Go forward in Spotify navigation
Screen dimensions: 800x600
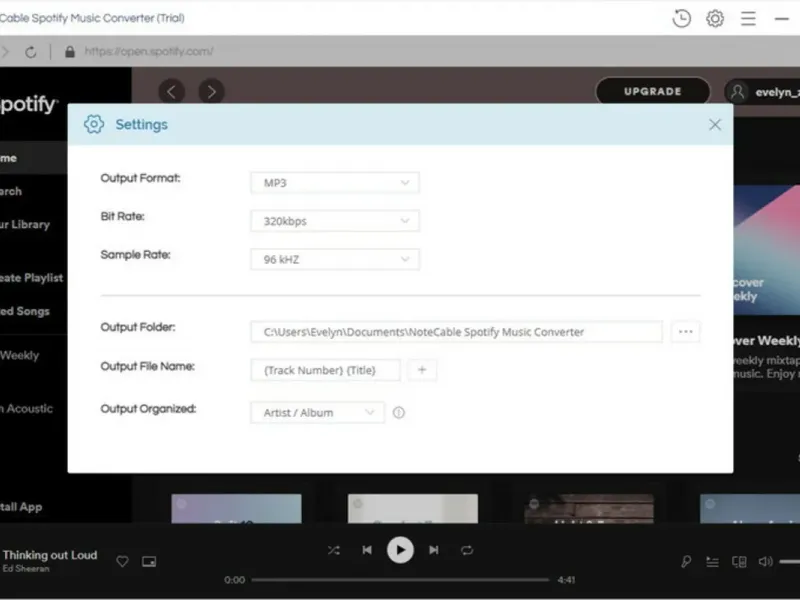point(211,92)
